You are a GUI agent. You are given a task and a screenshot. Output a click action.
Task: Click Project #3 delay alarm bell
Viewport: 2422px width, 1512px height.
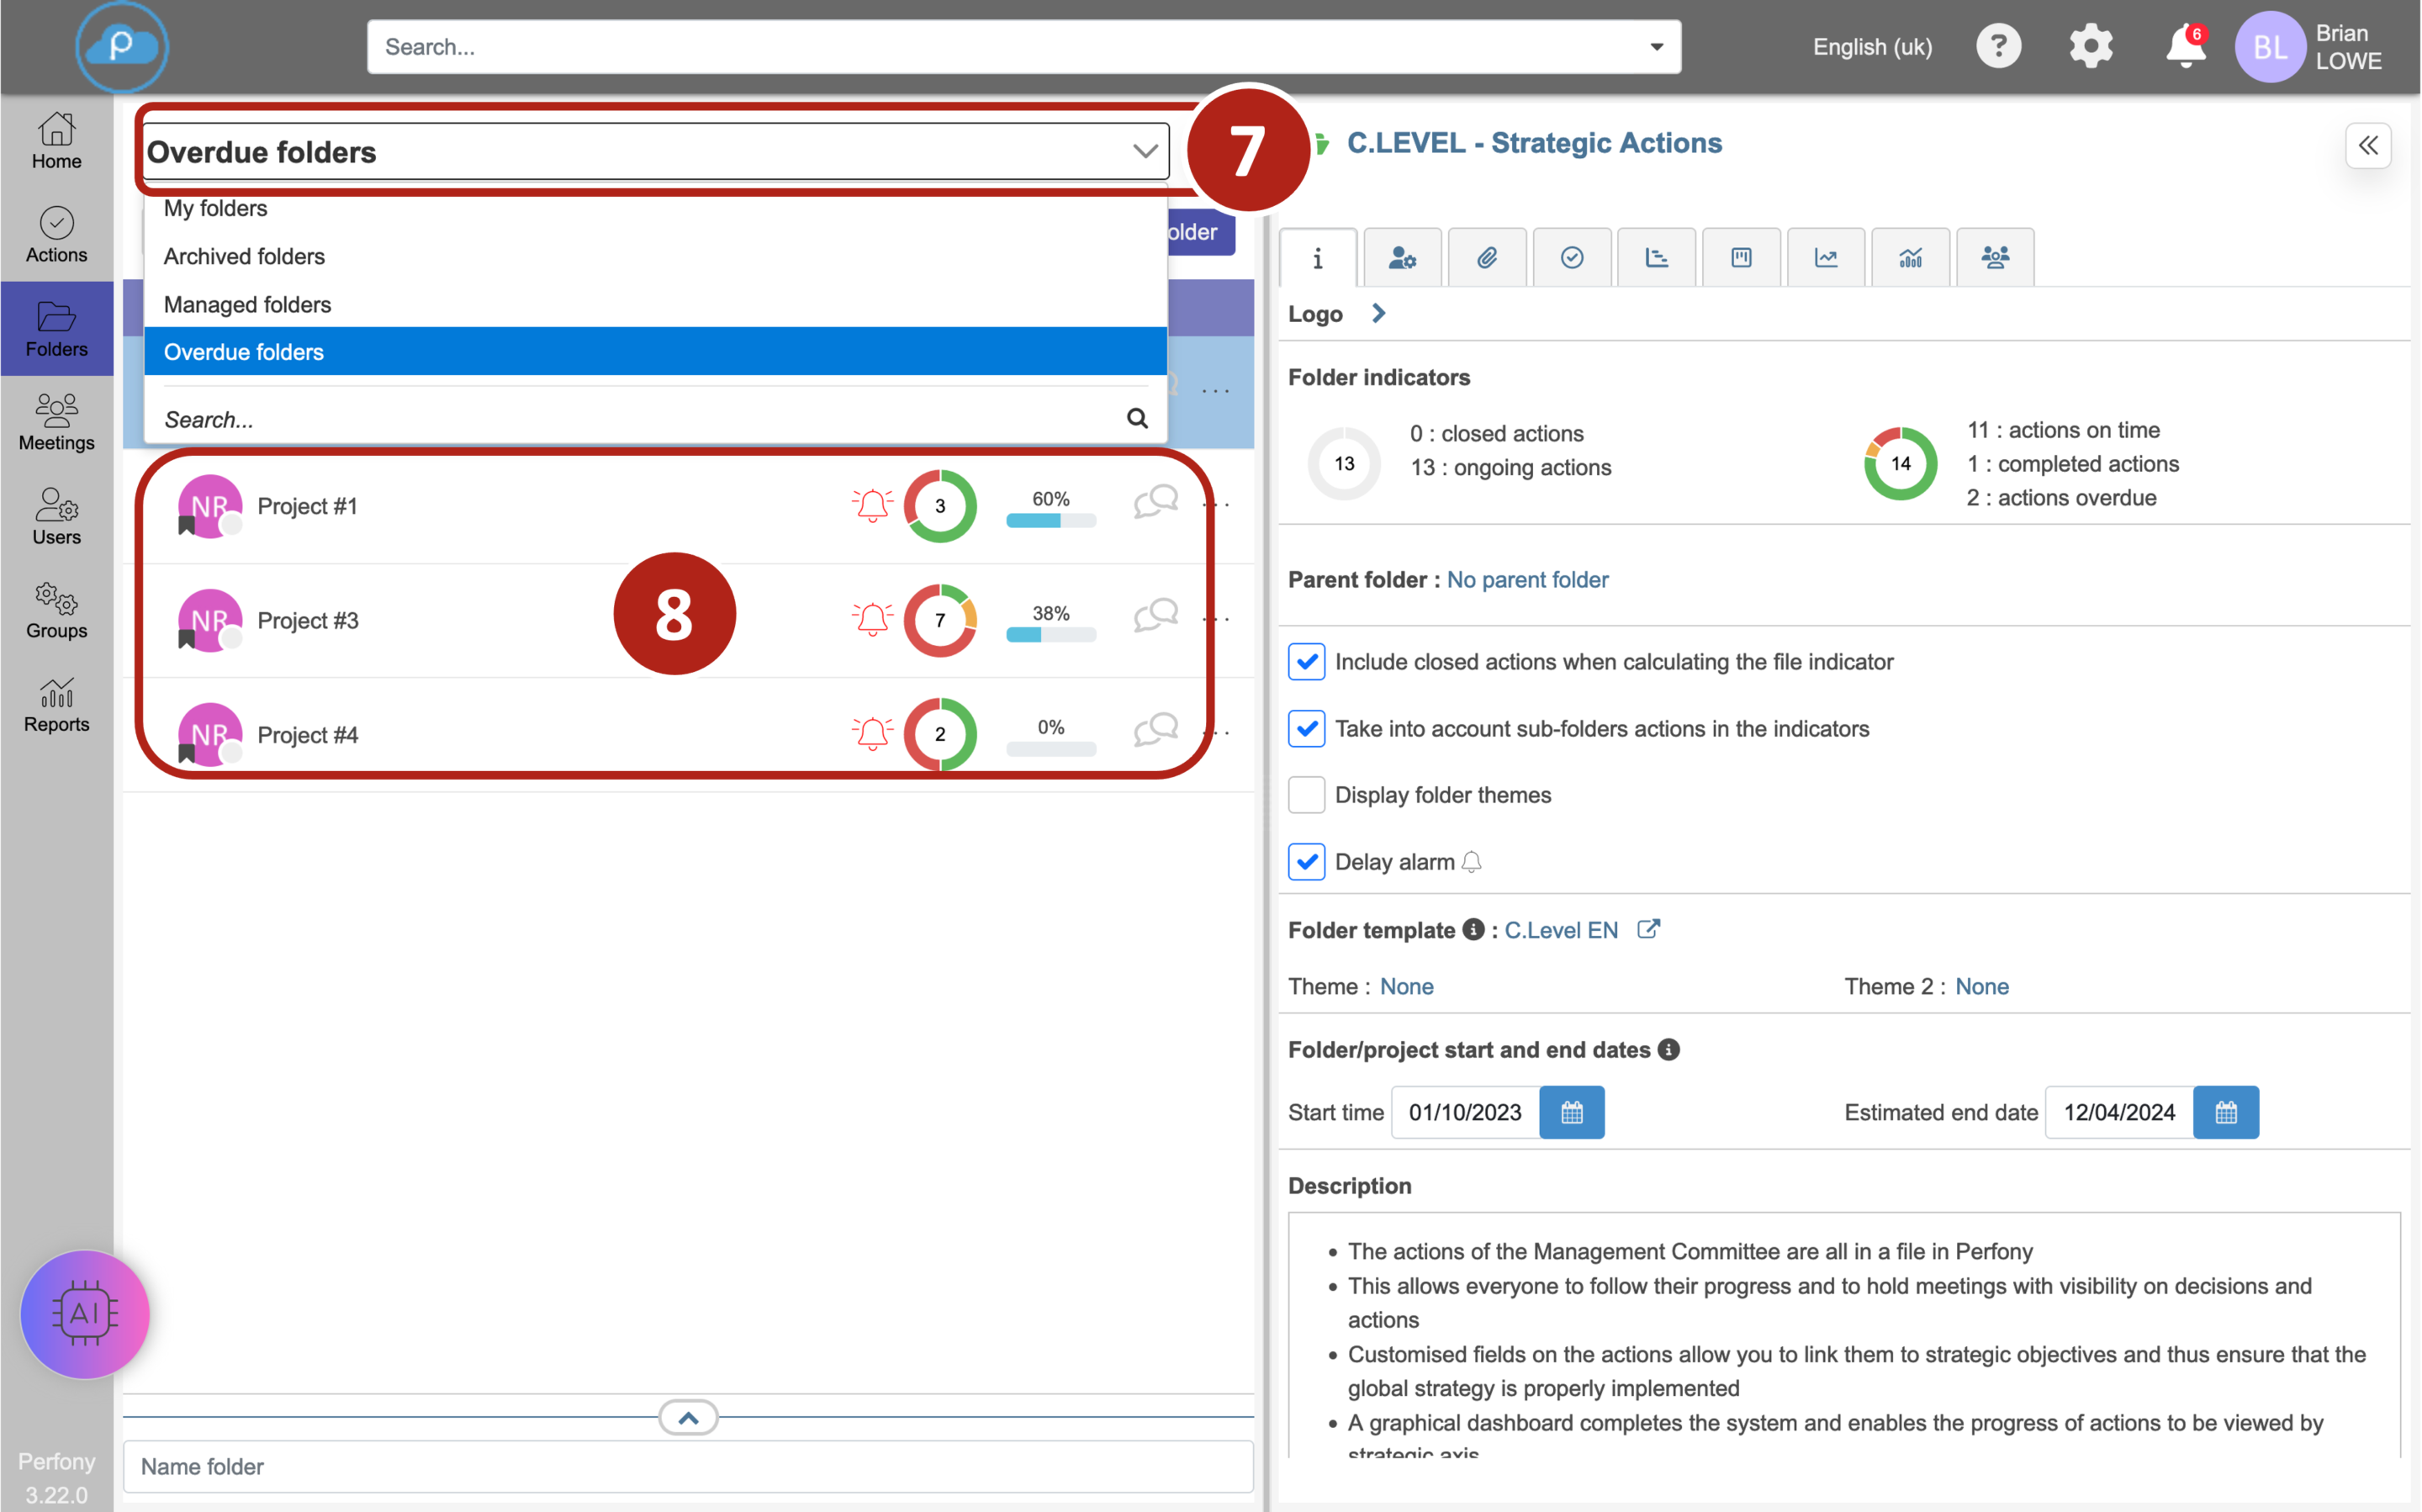(871, 619)
